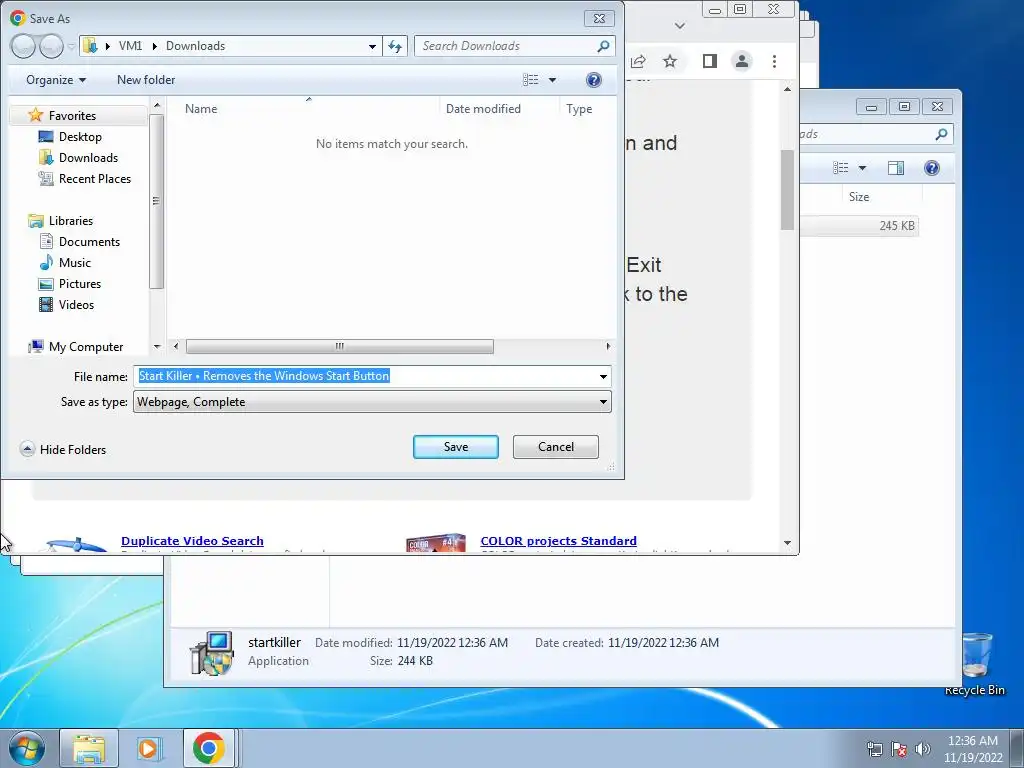Open the Pictures library
Screen dimensions: 1024x768
pyautogui.click(x=80, y=283)
